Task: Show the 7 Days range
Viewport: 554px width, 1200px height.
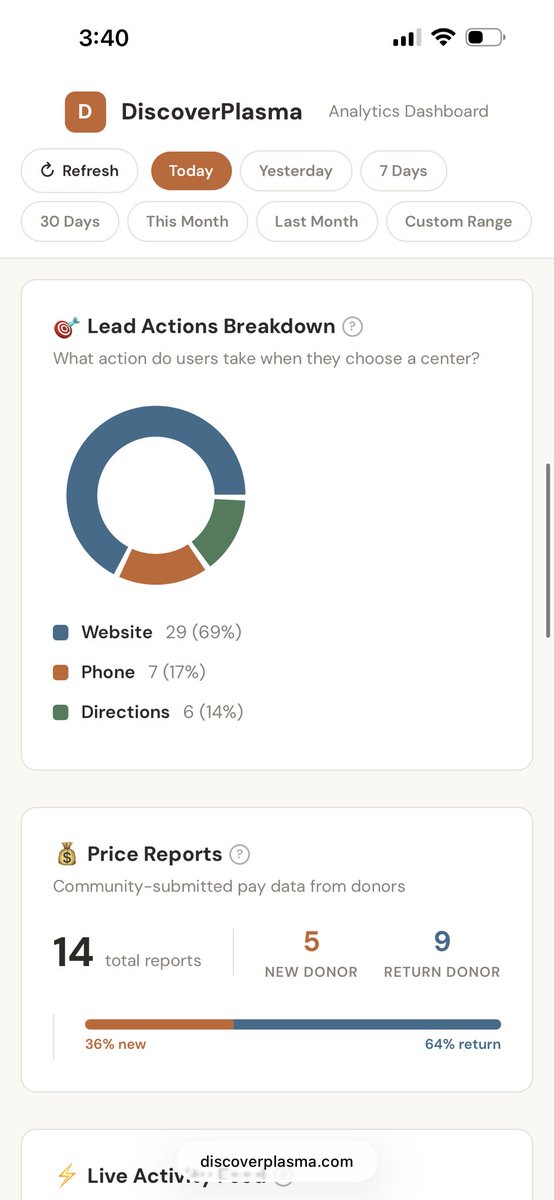Action: (x=403, y=171)
